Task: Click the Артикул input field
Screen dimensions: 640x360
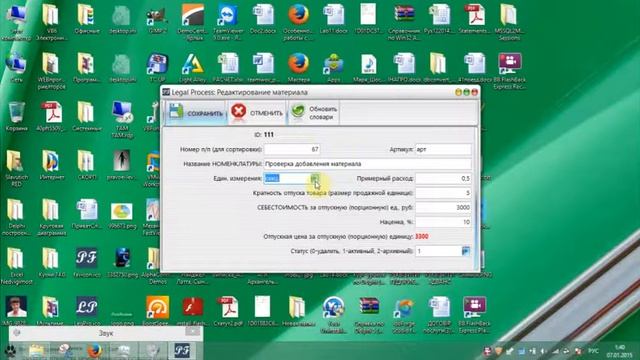Action: click(443, 149)
